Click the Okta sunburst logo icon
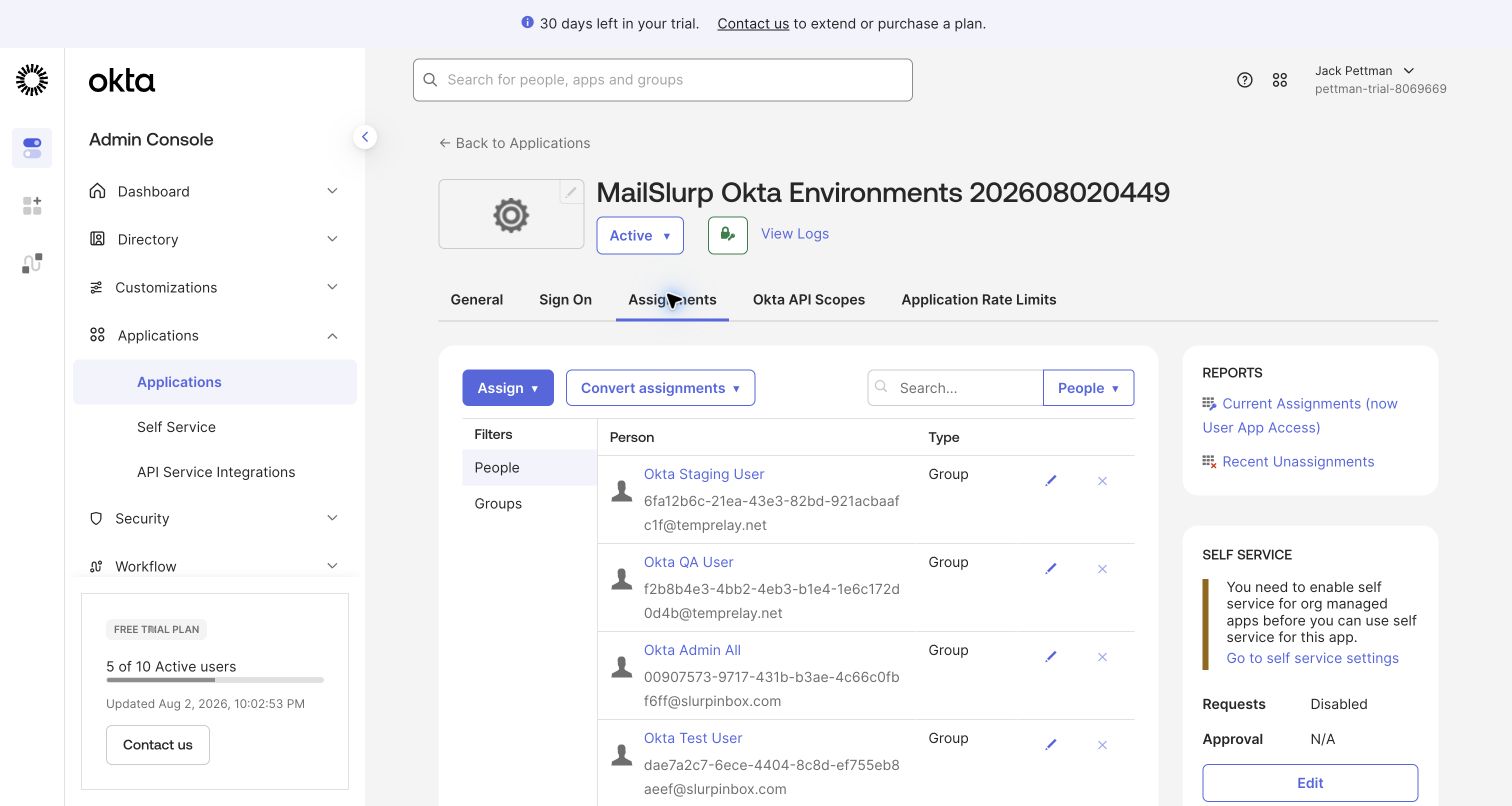 32,80
